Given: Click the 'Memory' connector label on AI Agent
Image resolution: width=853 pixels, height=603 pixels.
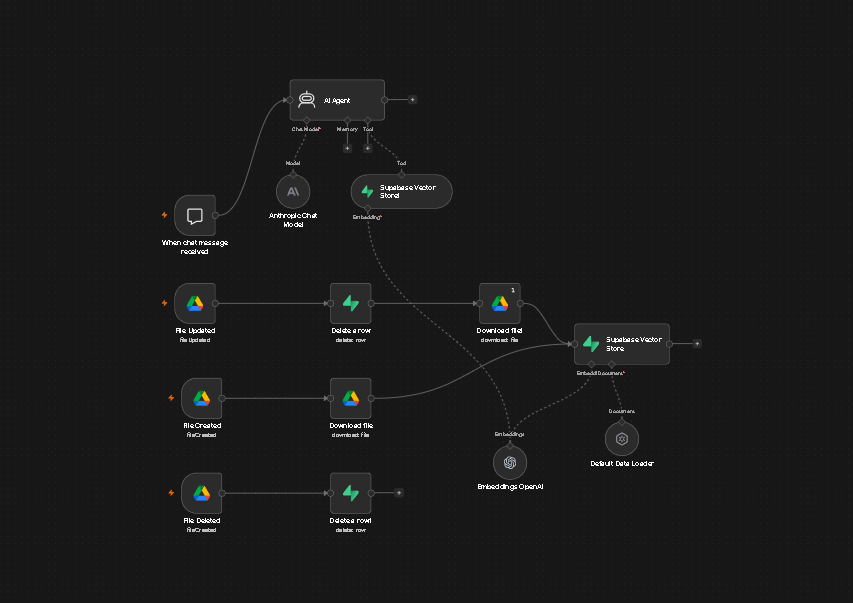Looking at the screenshot, I should coord(347,129).
